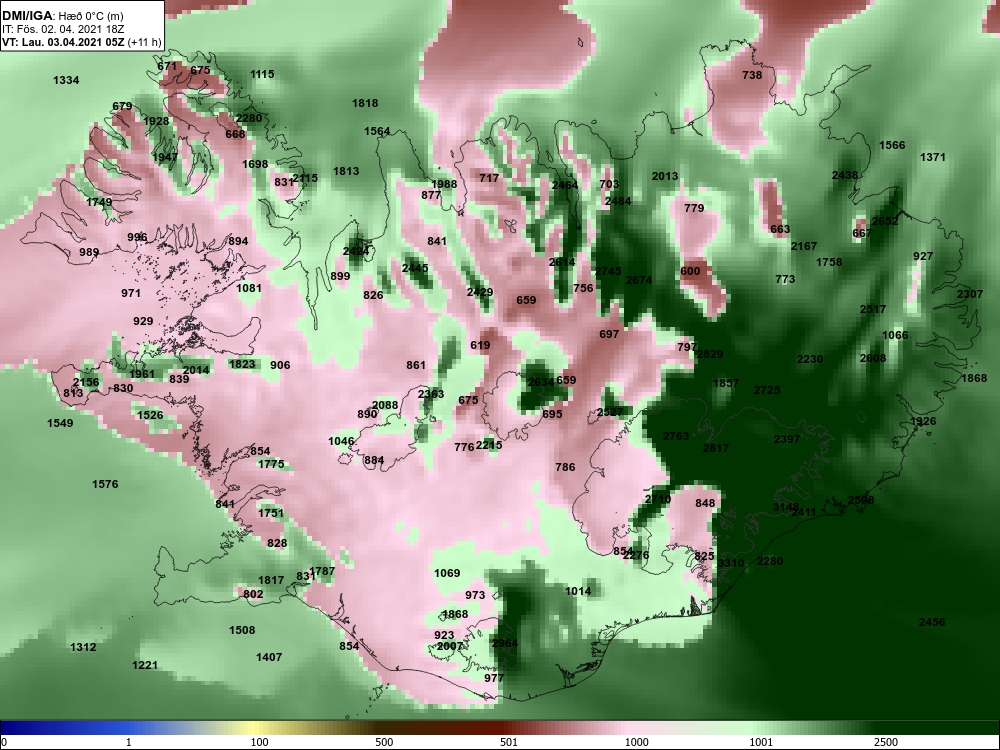Viewport: 1000px width, 750px height.
Task: Click the map value 2115
Action: pyautogui.click(x=305, y=178)
